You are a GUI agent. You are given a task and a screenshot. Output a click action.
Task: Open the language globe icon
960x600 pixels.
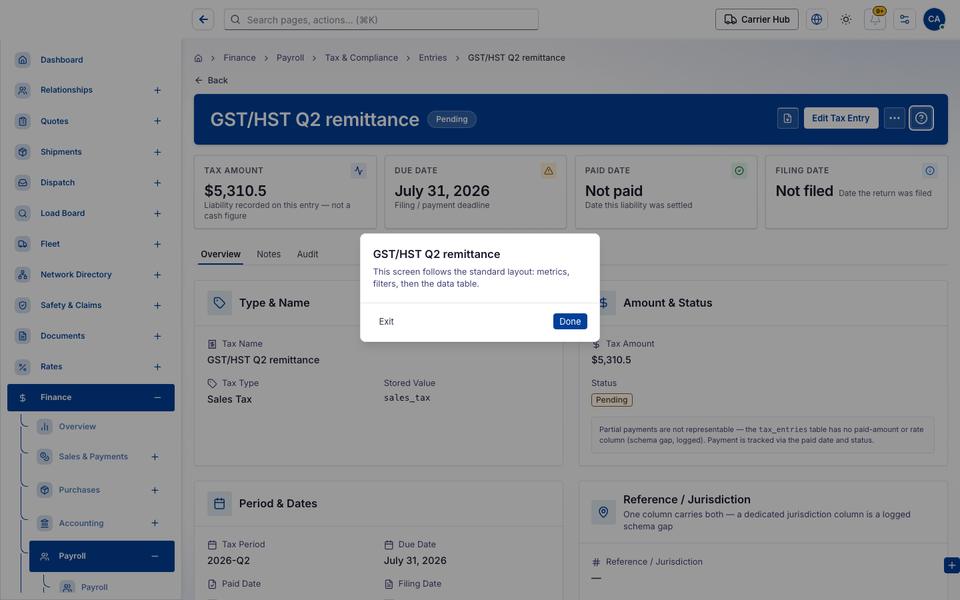(816, 20)
